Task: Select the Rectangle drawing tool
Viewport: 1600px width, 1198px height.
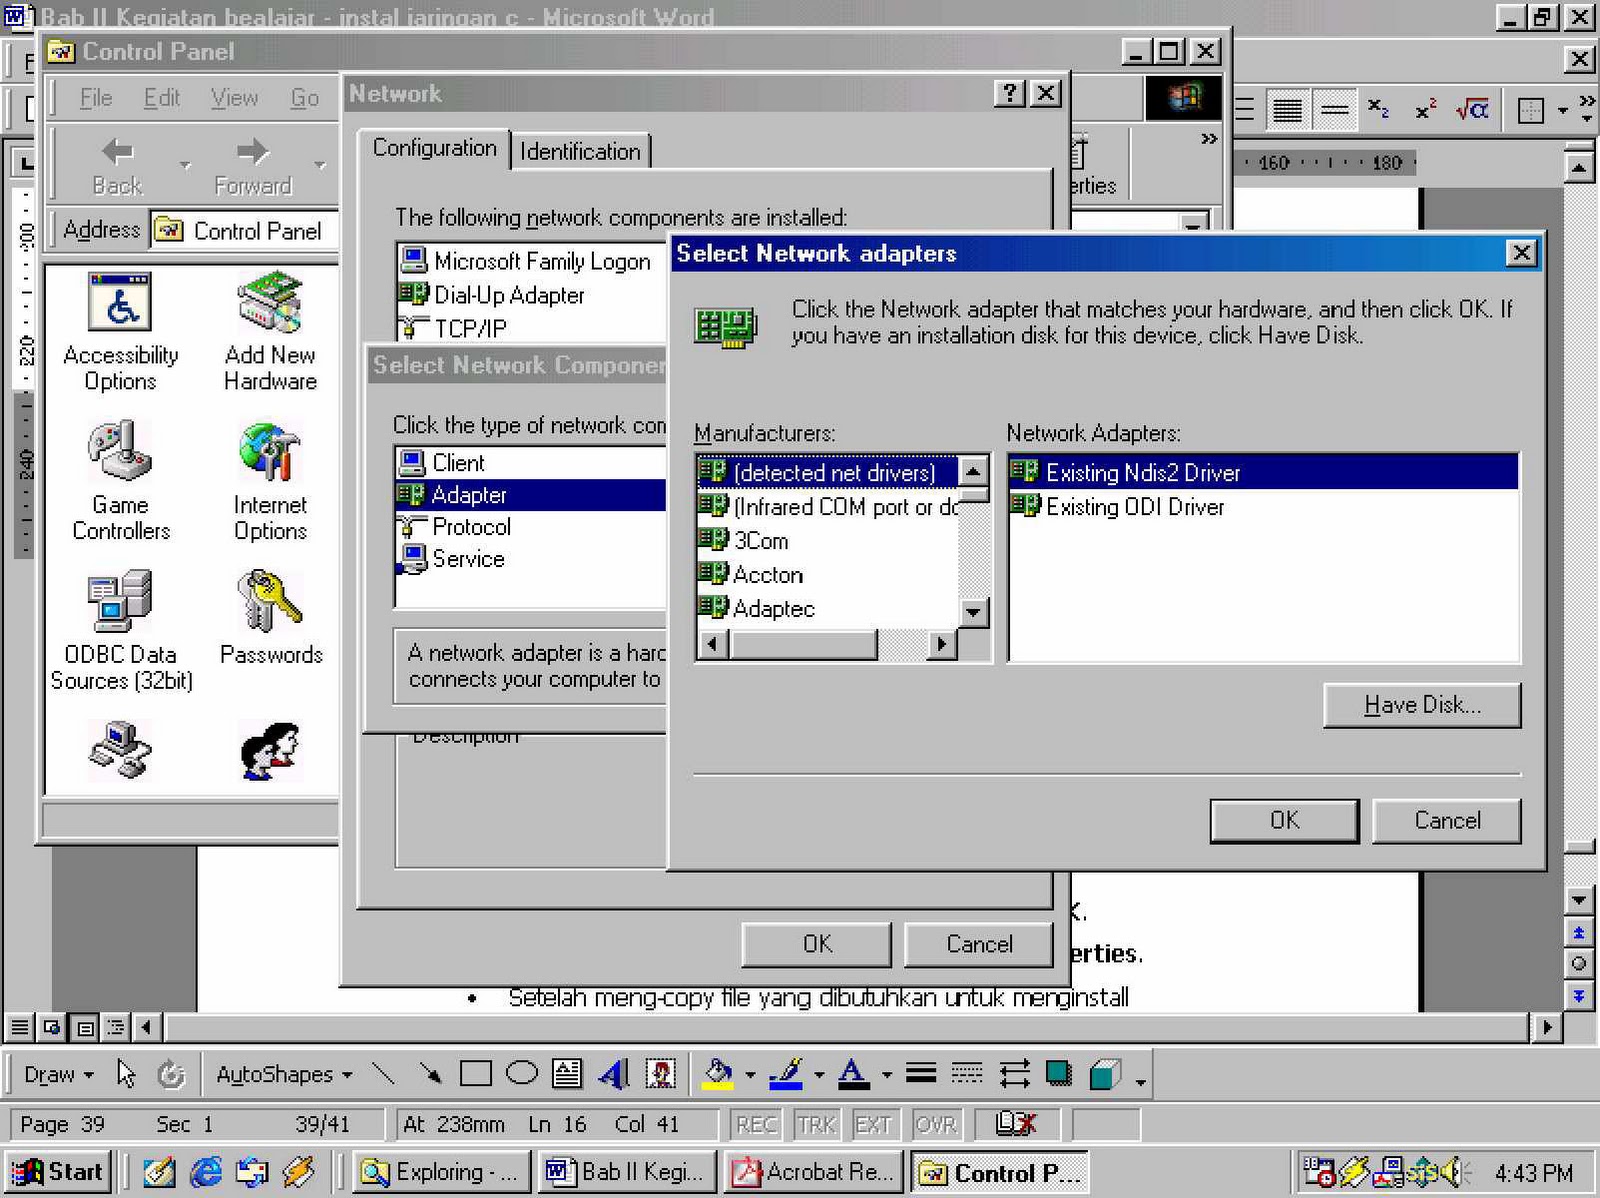Action: [x=477, y=1074]
